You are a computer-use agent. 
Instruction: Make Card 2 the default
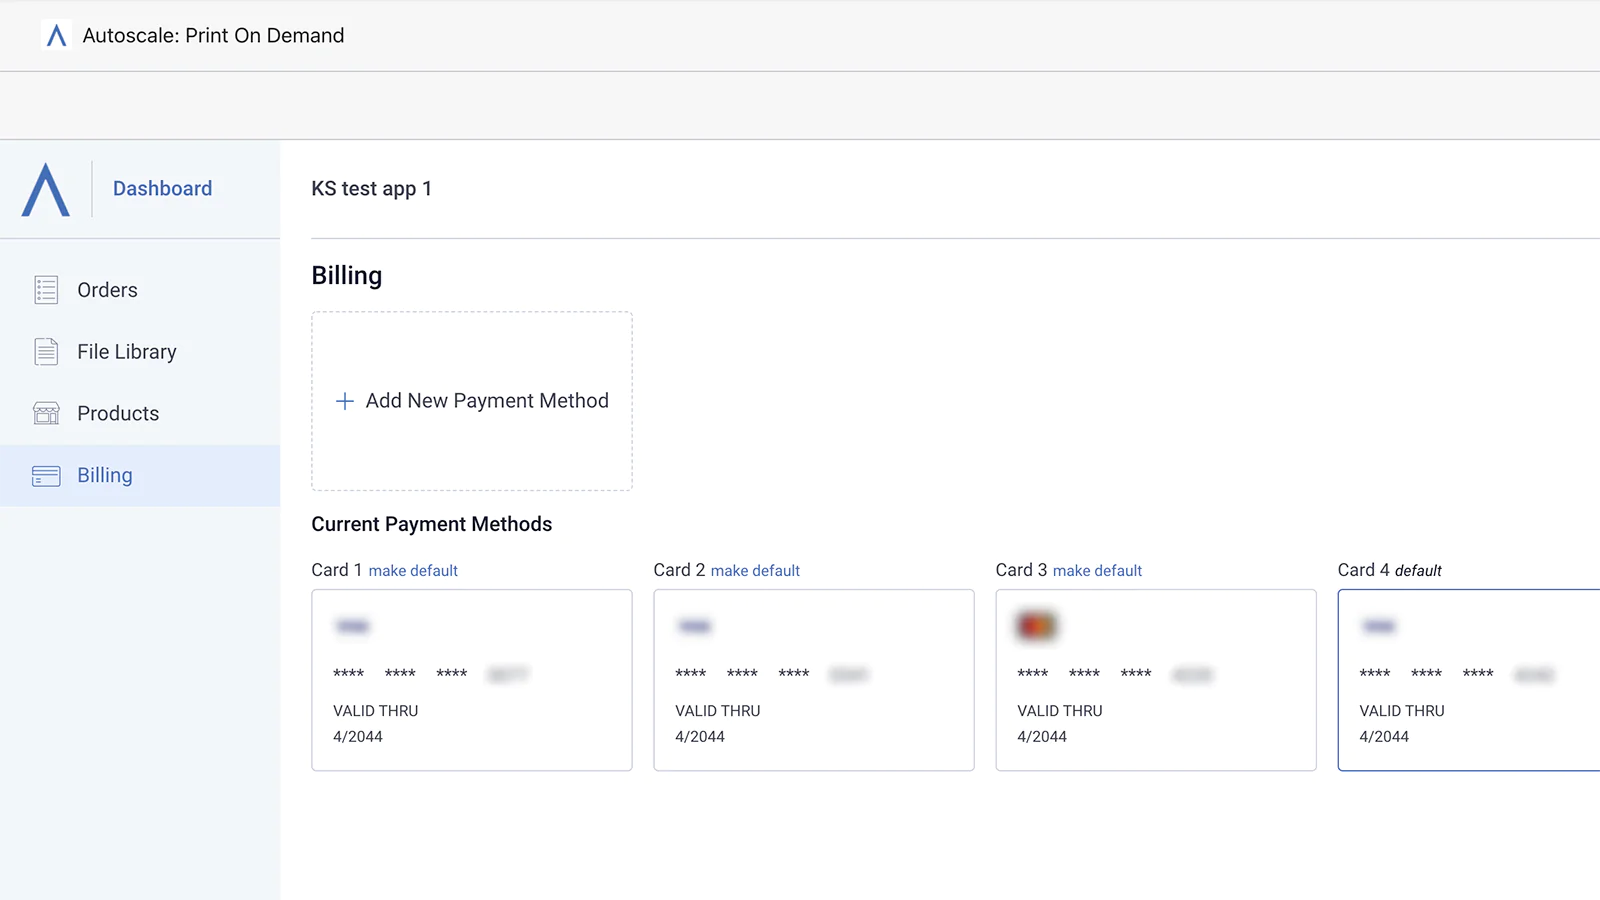click(x=755, y=571)
